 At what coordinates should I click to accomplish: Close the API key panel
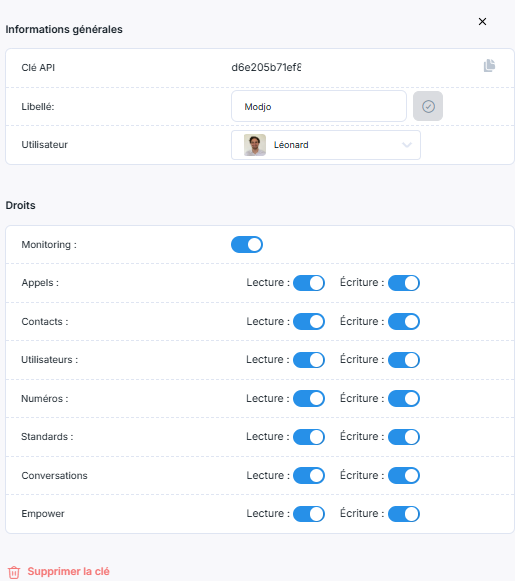[x=482, y=21]
